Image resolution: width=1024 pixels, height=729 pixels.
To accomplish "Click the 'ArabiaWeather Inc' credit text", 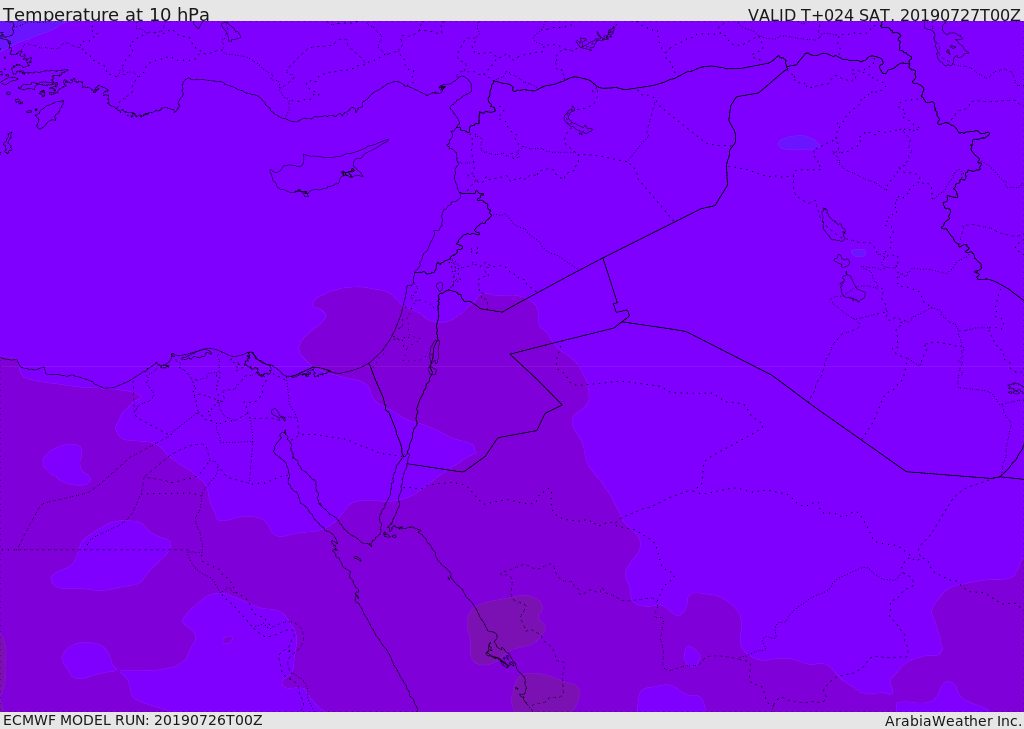I will point(952,721).
